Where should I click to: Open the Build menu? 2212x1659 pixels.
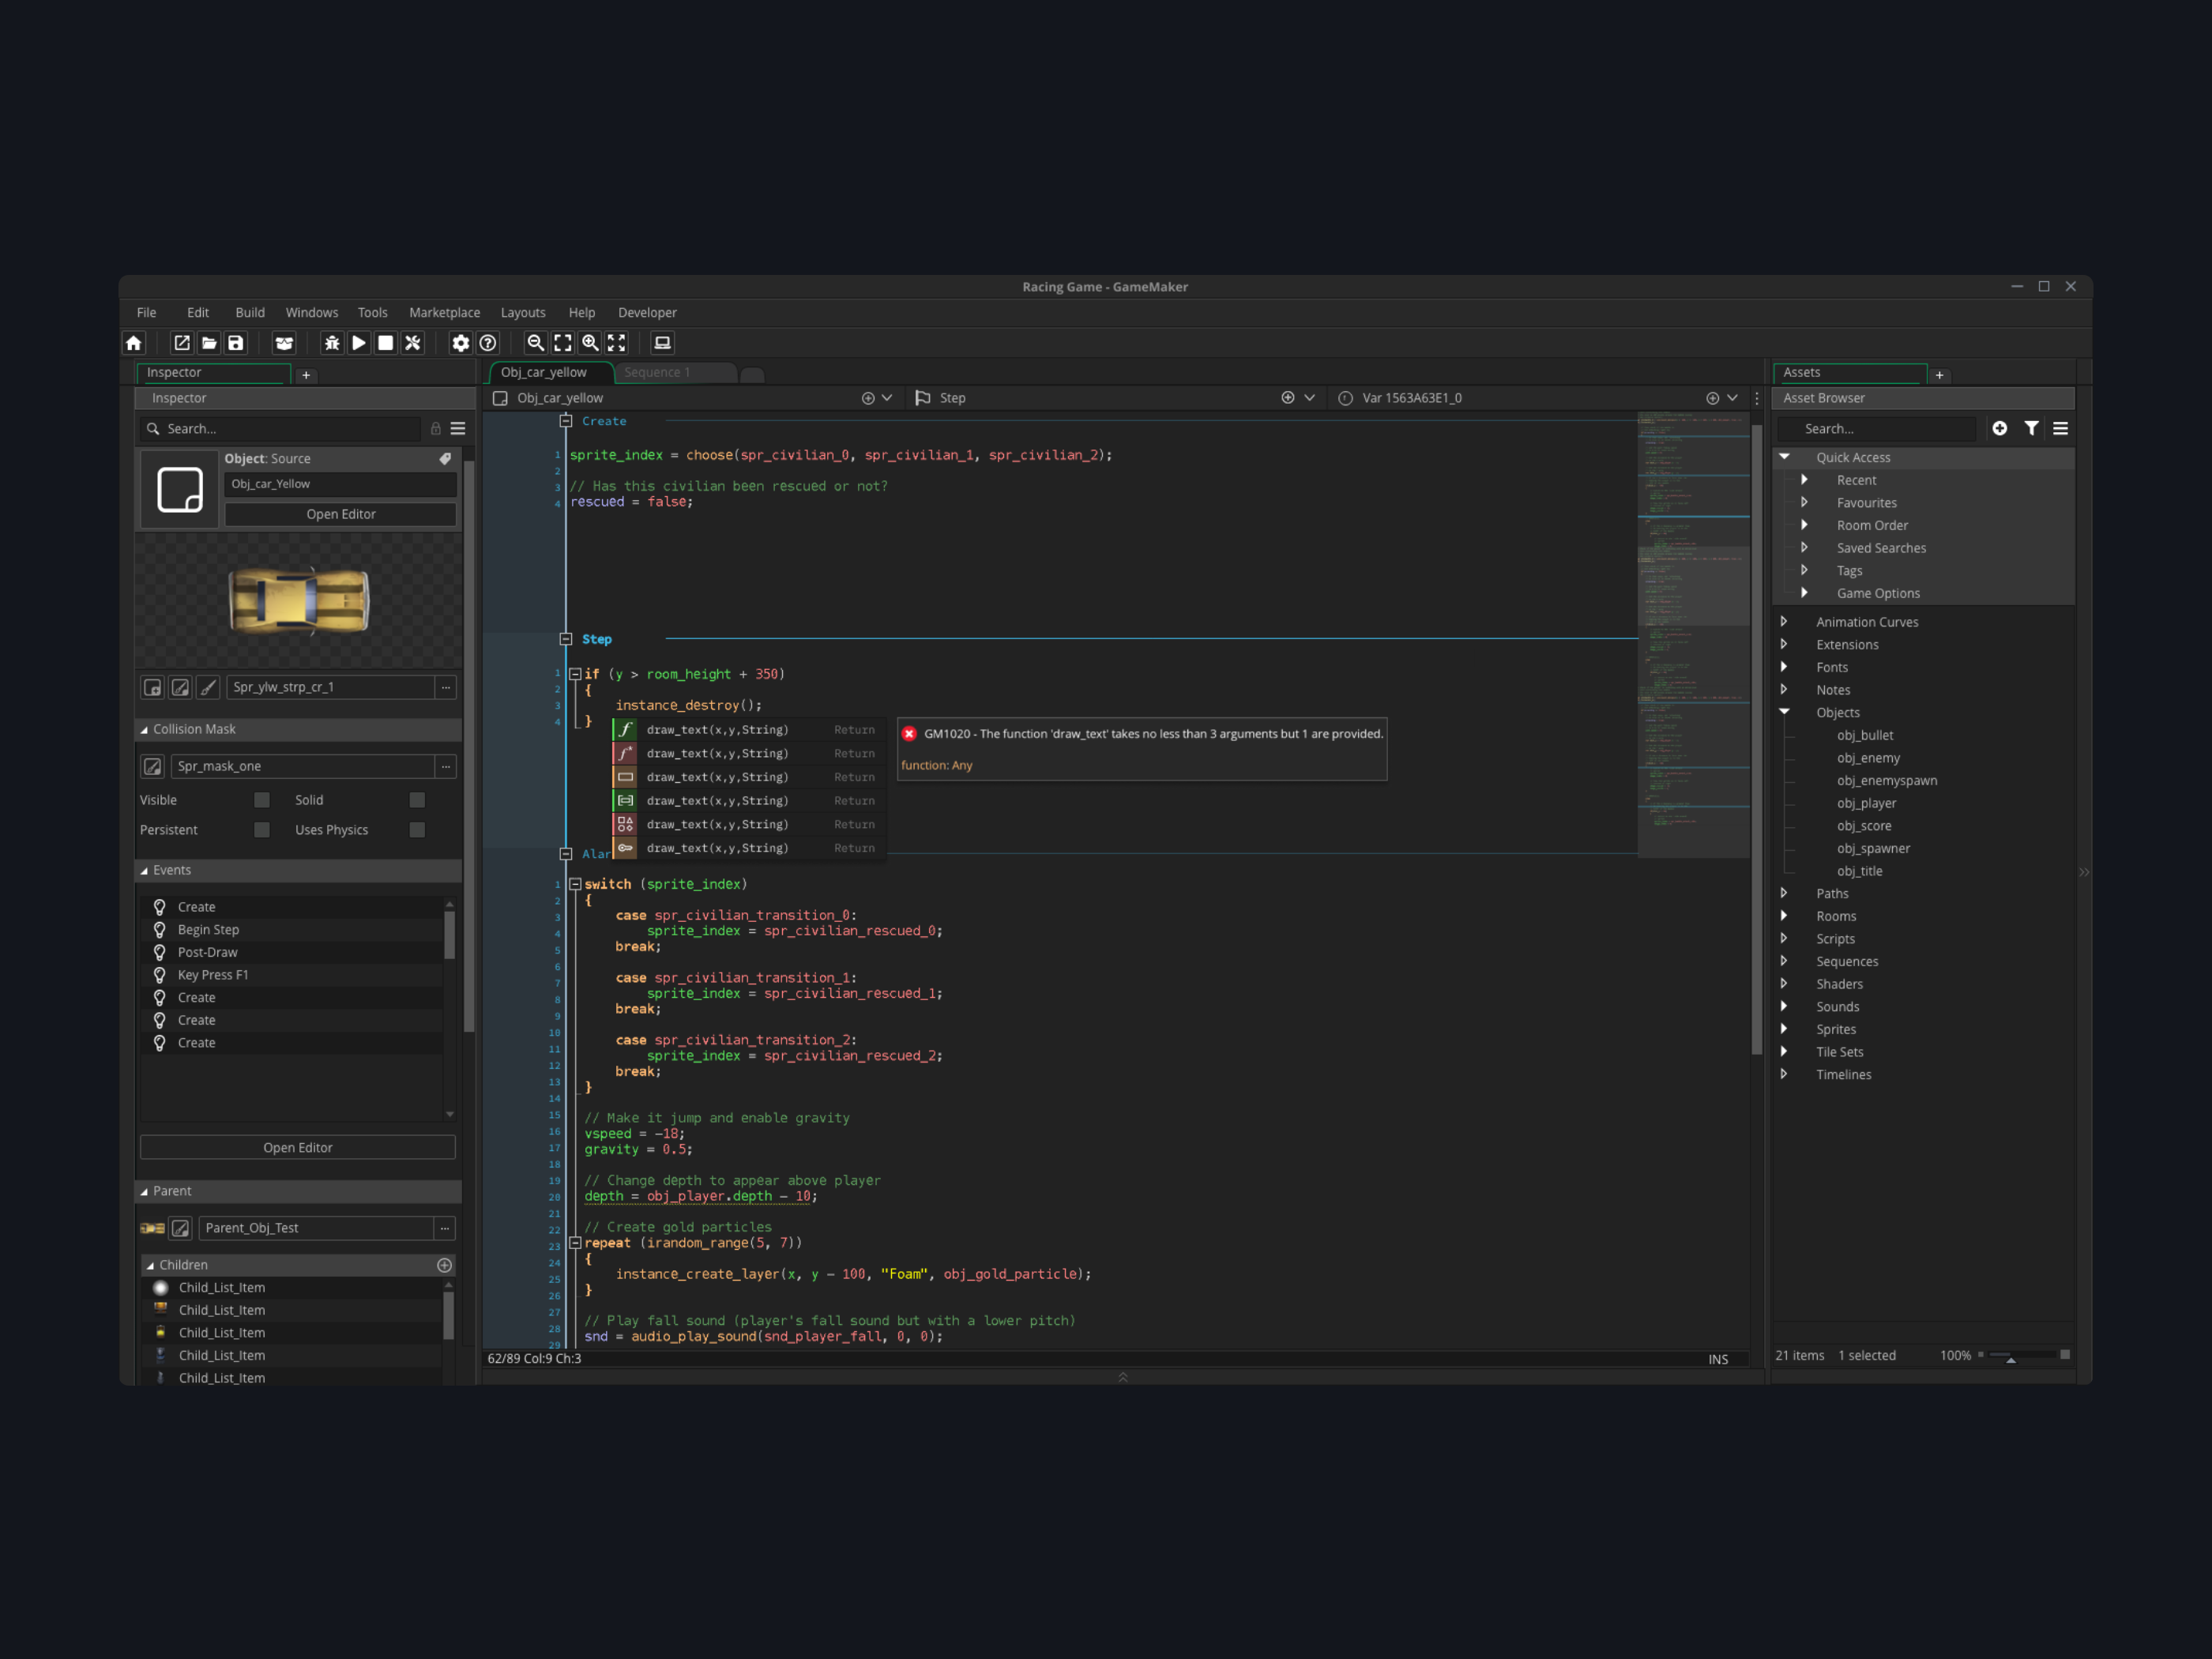(x=250, y=313)
